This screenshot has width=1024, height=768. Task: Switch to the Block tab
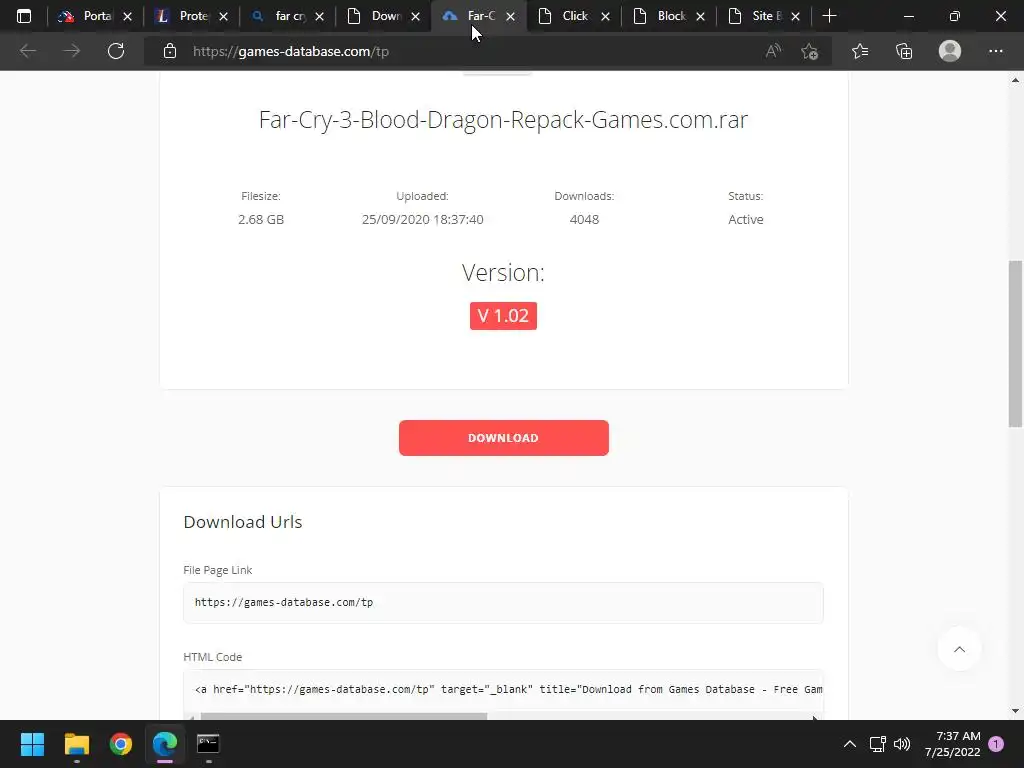click(x=660, y=16)
